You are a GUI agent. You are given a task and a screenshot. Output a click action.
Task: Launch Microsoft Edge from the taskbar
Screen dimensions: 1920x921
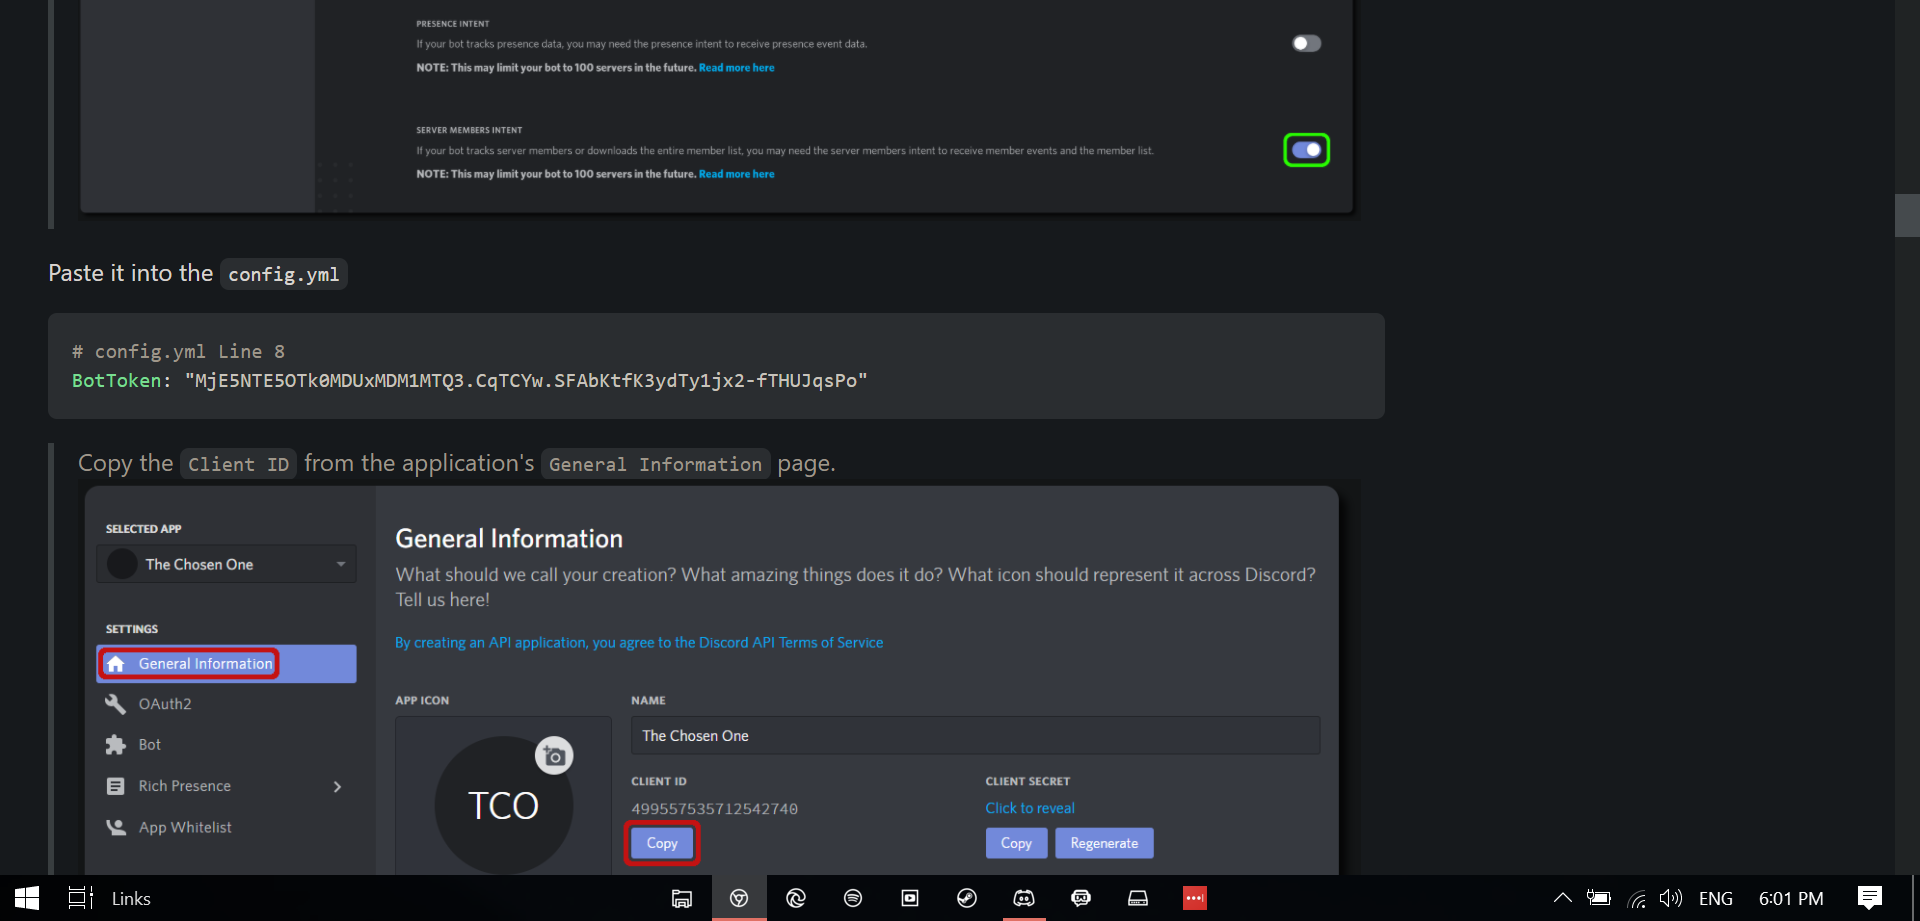click(x=796, y=898)
